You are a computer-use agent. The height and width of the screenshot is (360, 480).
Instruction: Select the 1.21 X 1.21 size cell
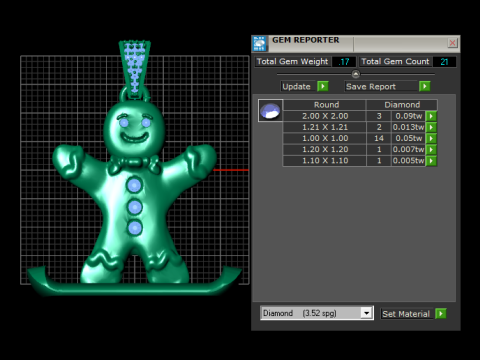[324, 127]
